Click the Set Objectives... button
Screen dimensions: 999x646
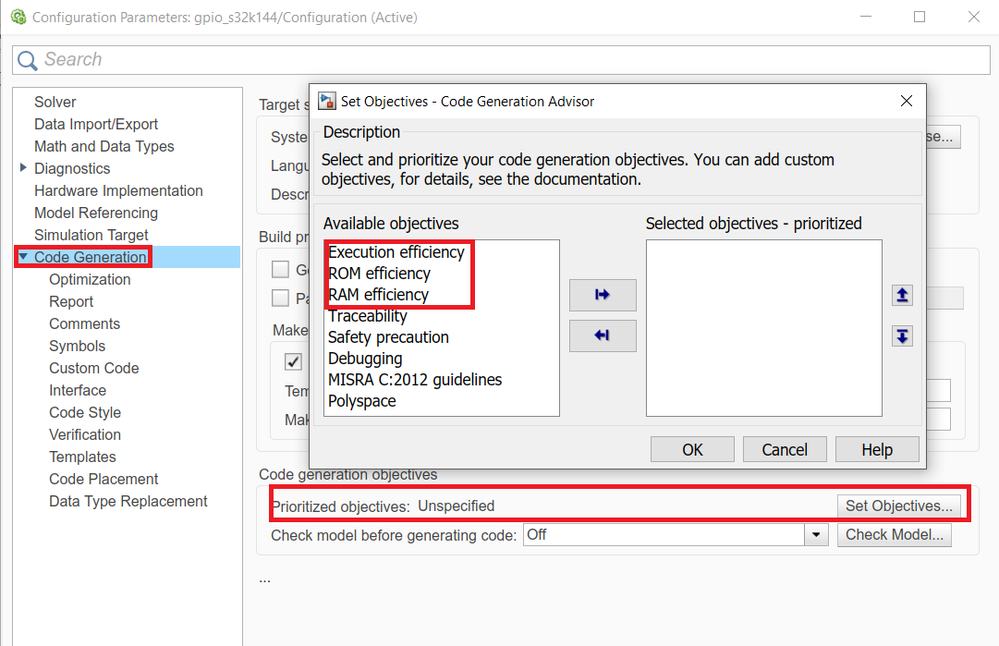[x=898, y=506]
